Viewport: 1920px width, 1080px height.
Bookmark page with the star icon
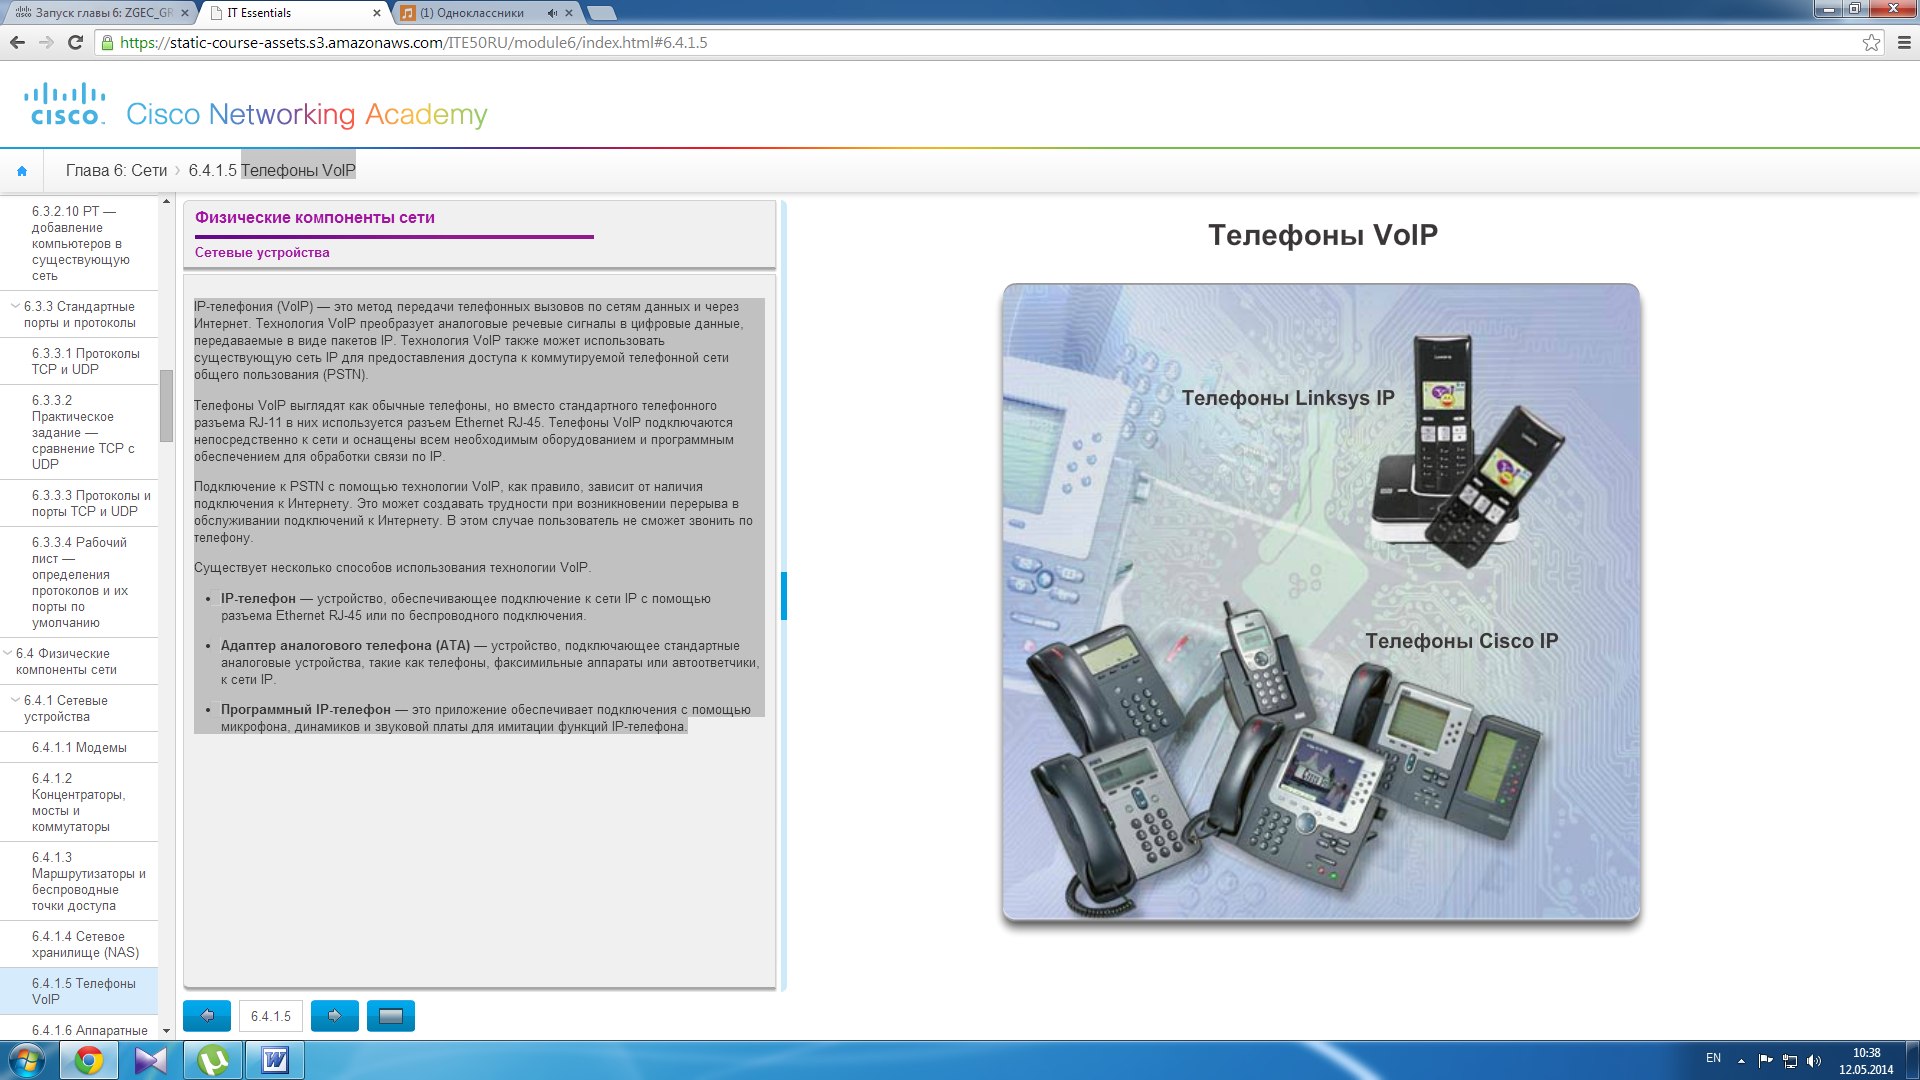(x=1871, y=42)
